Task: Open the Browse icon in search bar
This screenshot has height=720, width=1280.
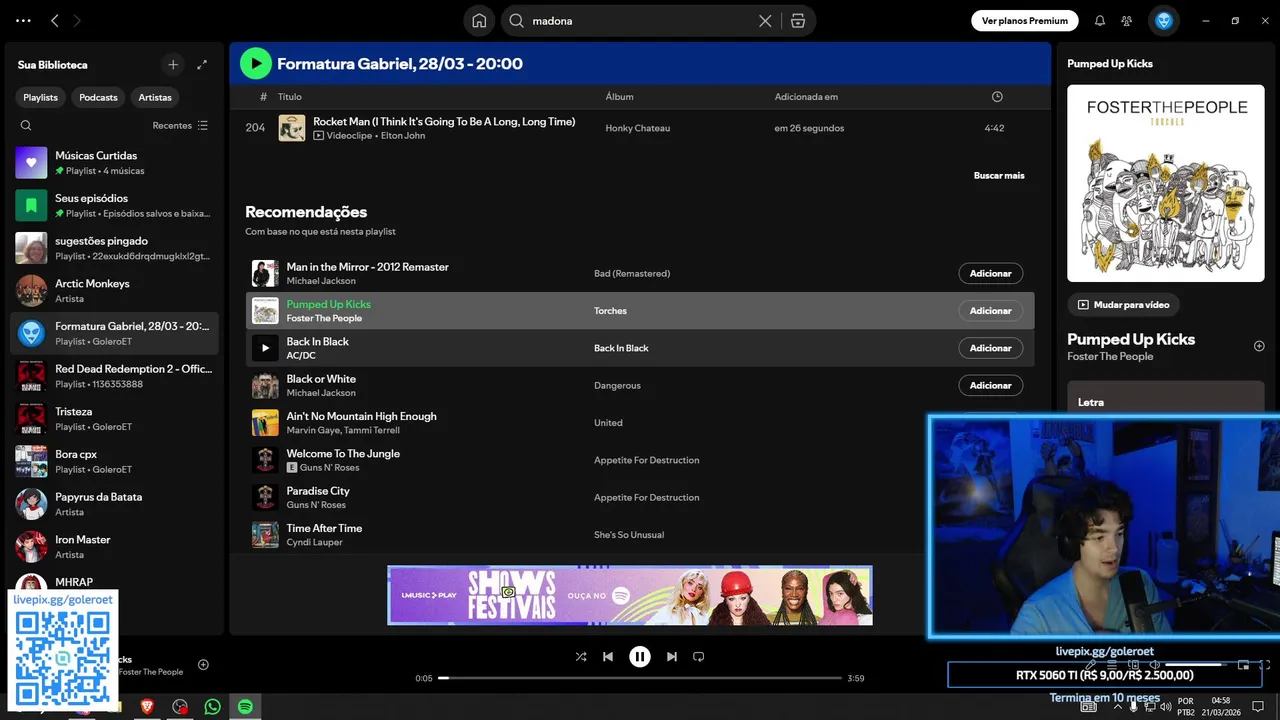Action: click(x=797, y=20)
